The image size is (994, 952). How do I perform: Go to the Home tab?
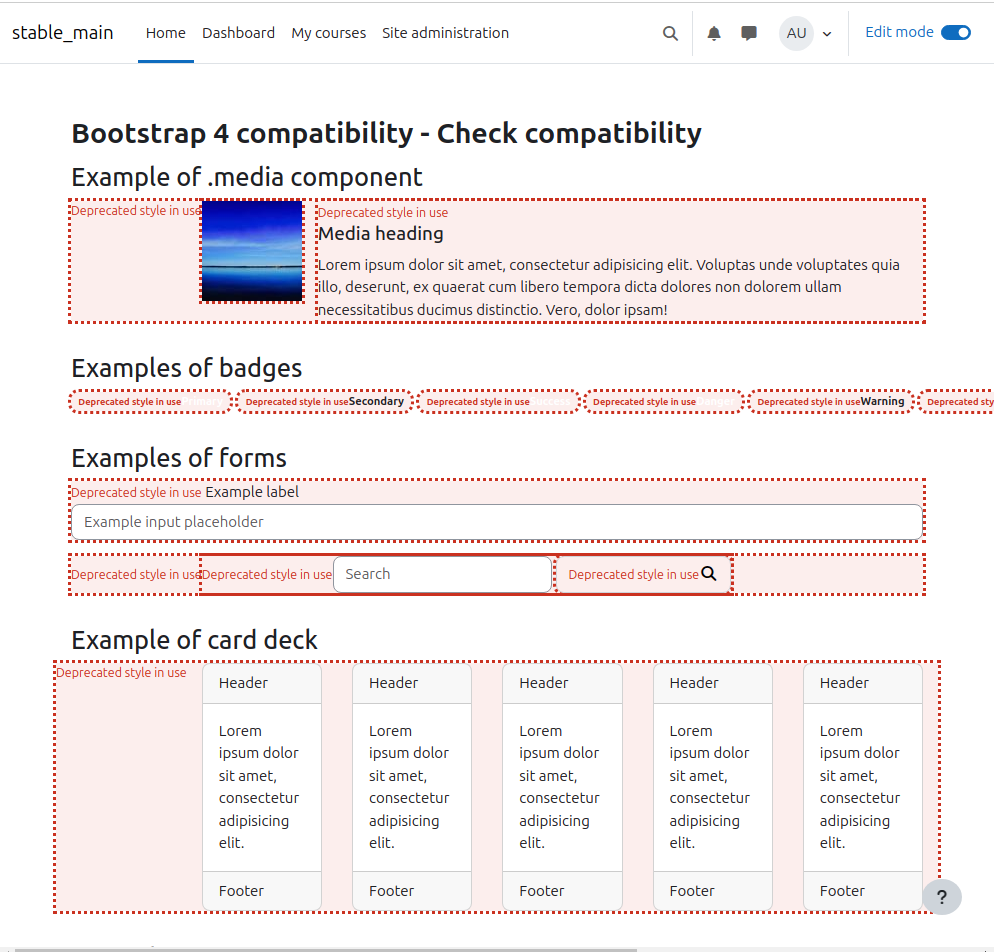coord(165,33)
